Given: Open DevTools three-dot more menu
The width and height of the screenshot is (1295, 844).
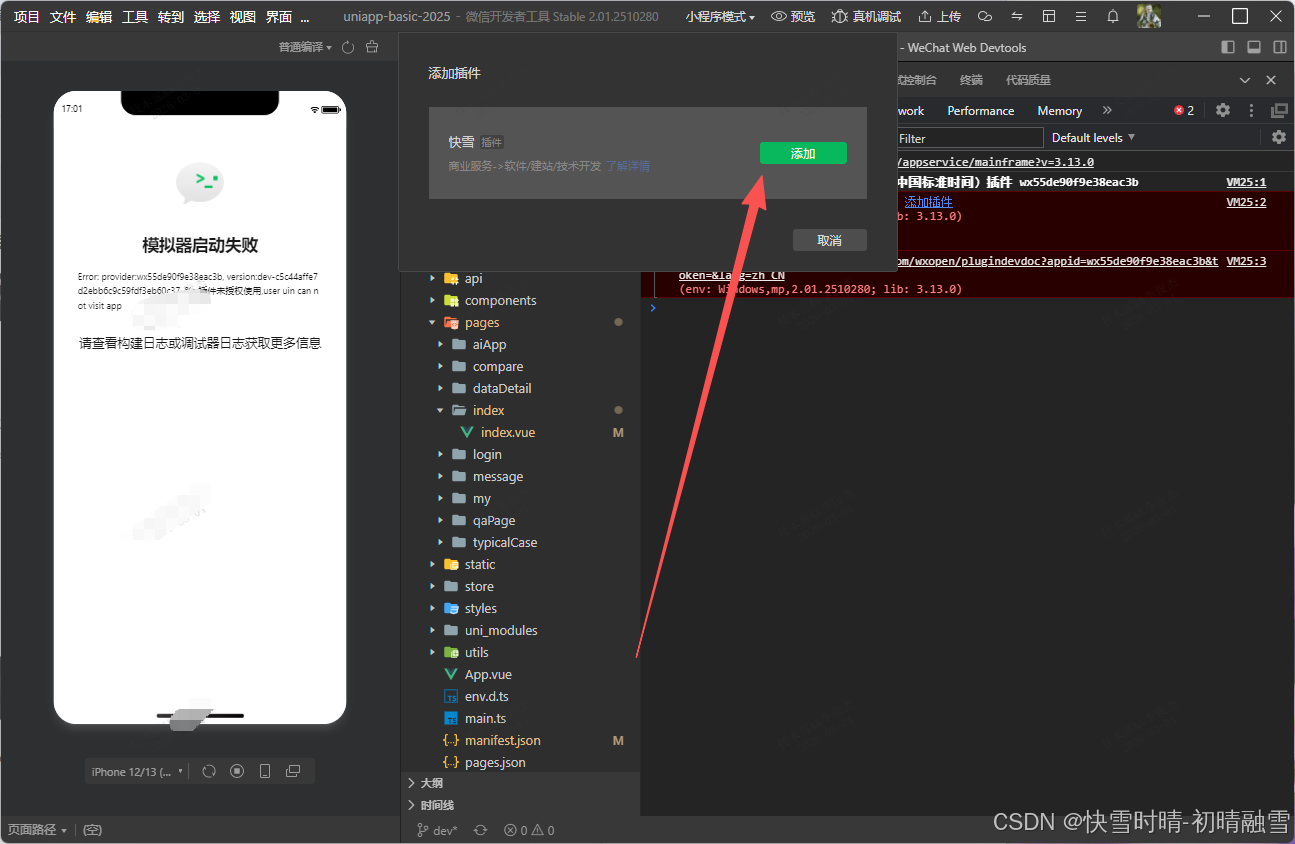Looking at the screenshot, I should [1251, 111].
